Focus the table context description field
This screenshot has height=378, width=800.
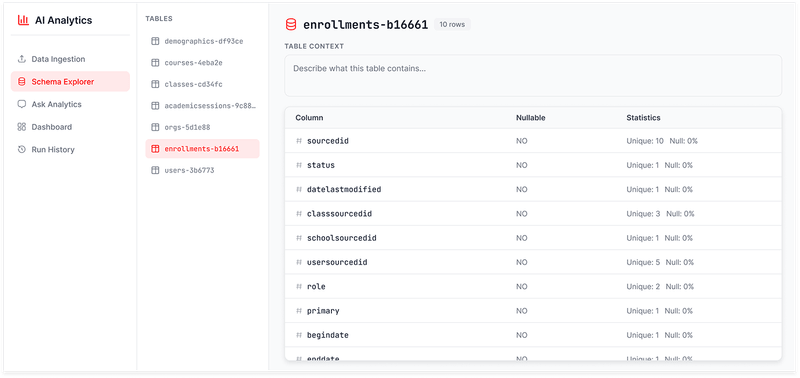point(533,75)
